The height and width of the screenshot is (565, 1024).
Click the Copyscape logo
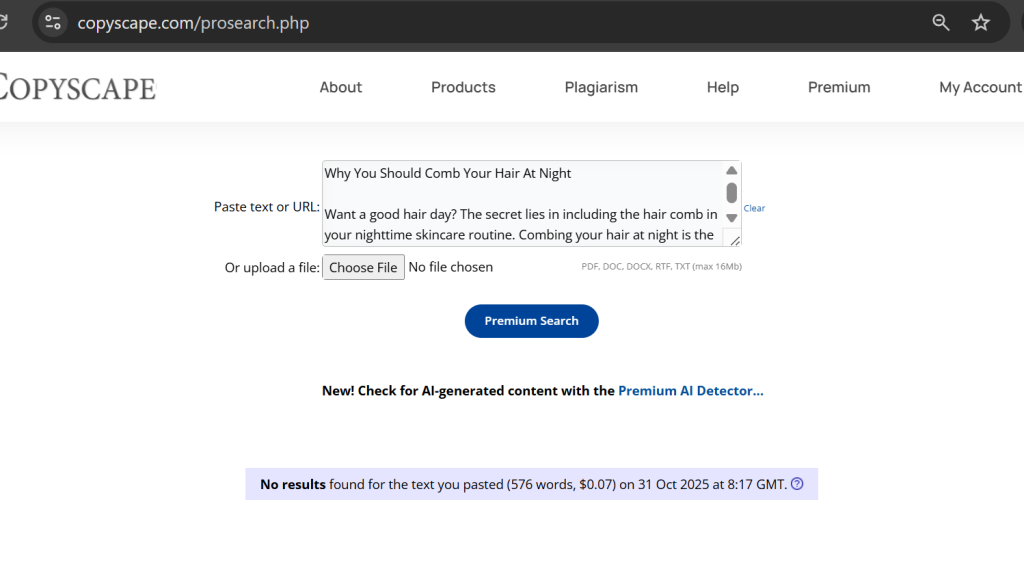78,87
